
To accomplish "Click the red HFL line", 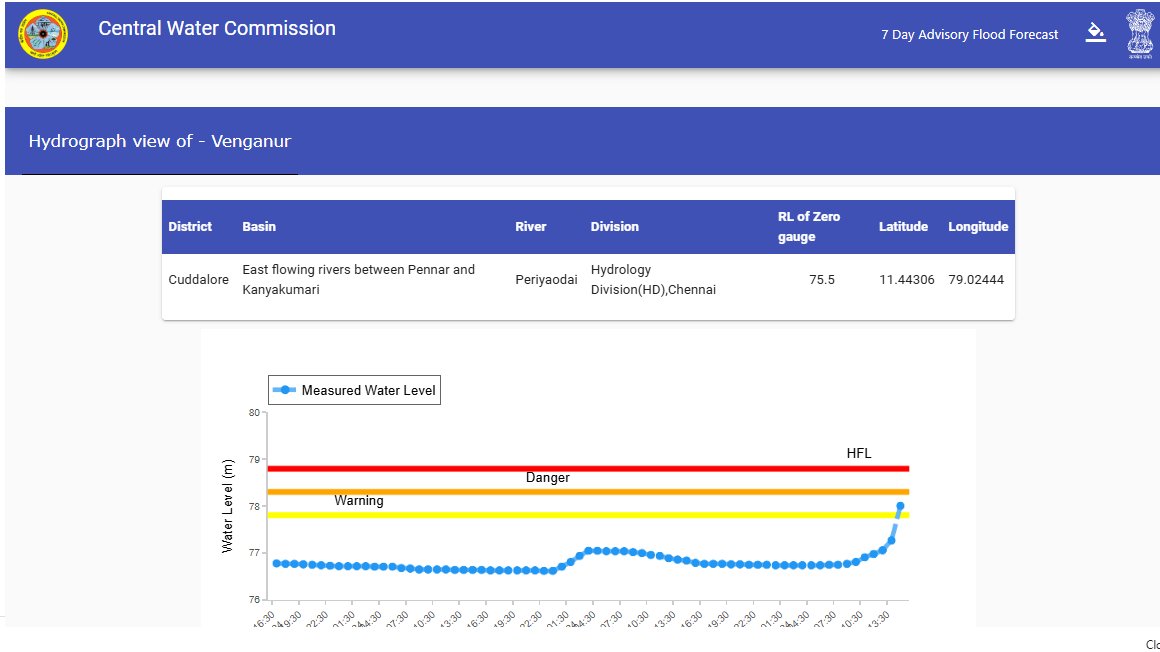I will click(588, 468).
